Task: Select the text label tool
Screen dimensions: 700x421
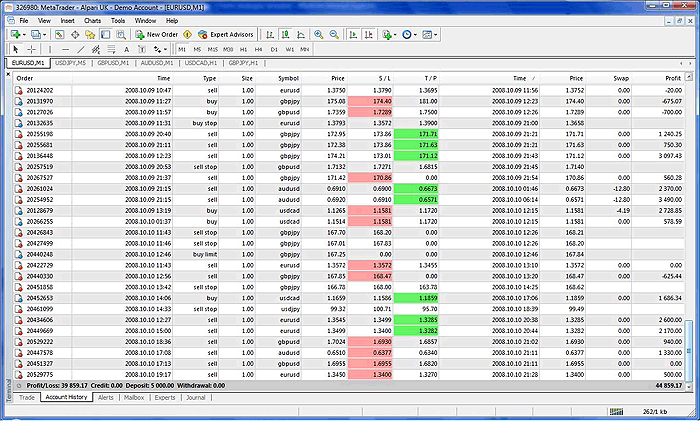Action: pos(142,49)
